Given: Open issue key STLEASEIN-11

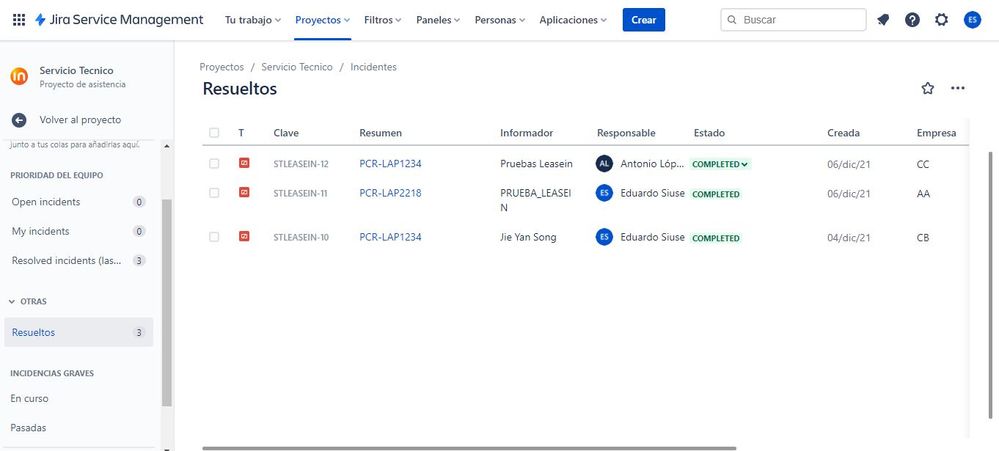Looking at the screenshot, I should (300, 194).
